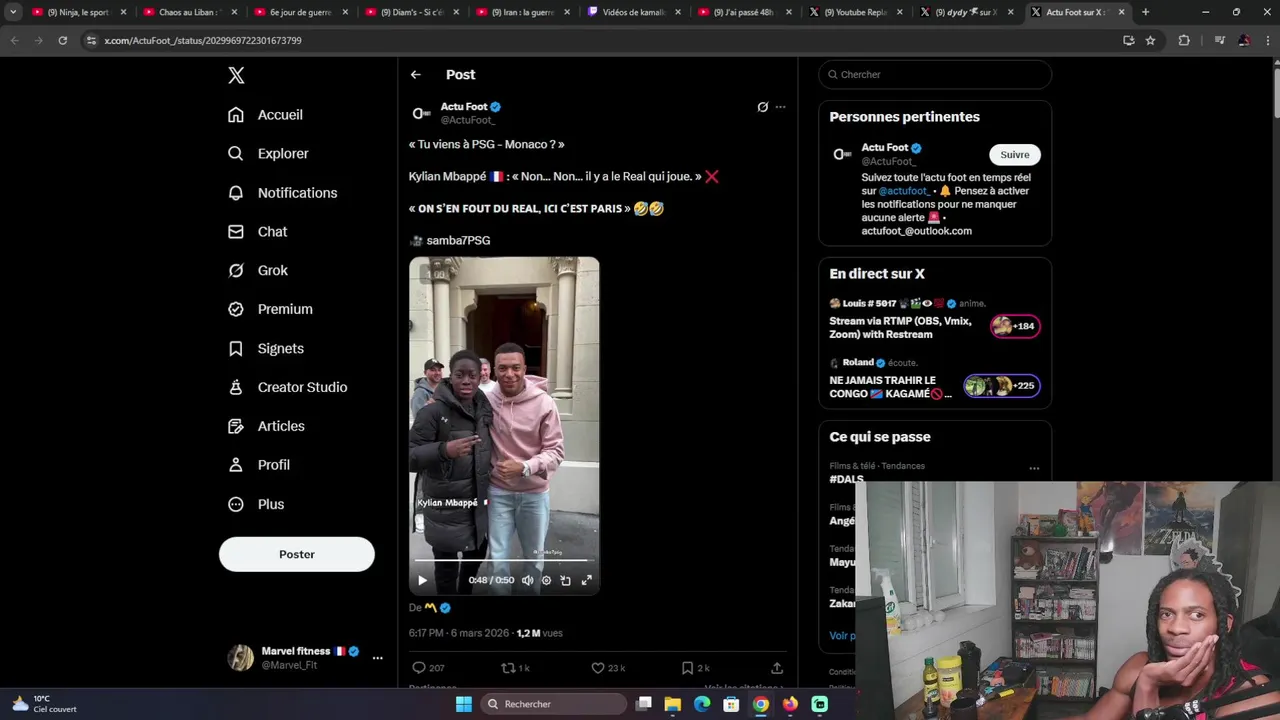1280x720 pixels.
Task: Open Accueil in the sidebar
Action: tap(265, 115)
